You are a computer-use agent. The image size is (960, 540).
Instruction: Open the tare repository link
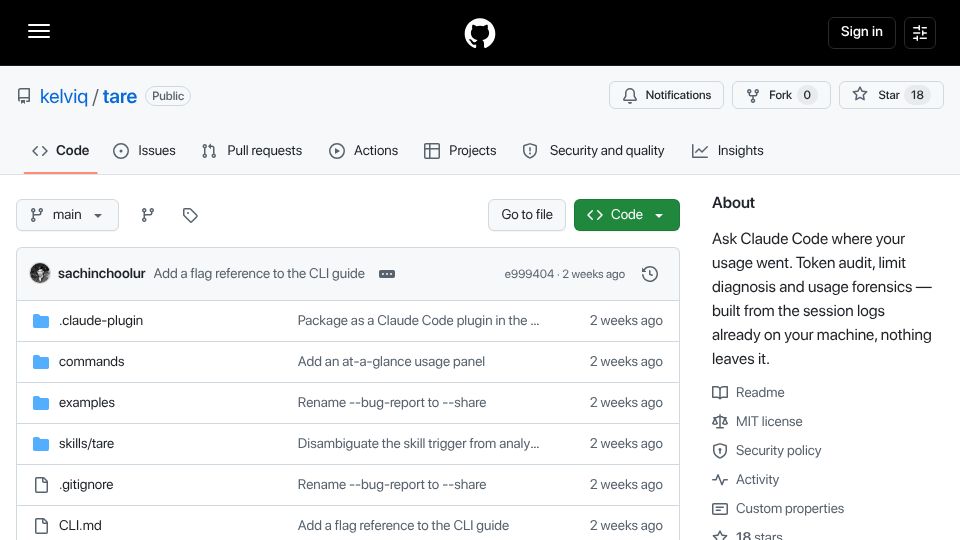pos(119,96)
